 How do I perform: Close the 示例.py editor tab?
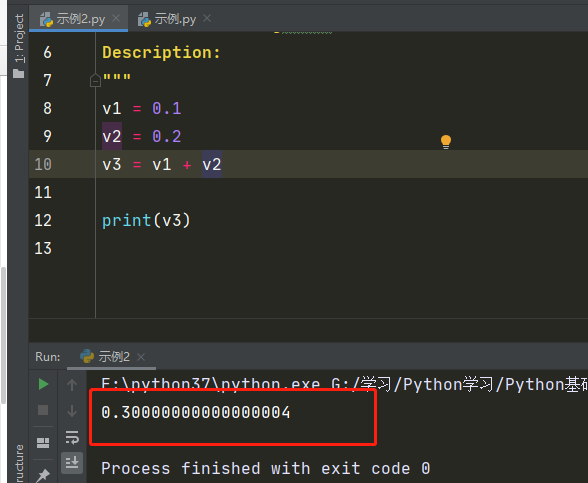[x=207, y=18]
